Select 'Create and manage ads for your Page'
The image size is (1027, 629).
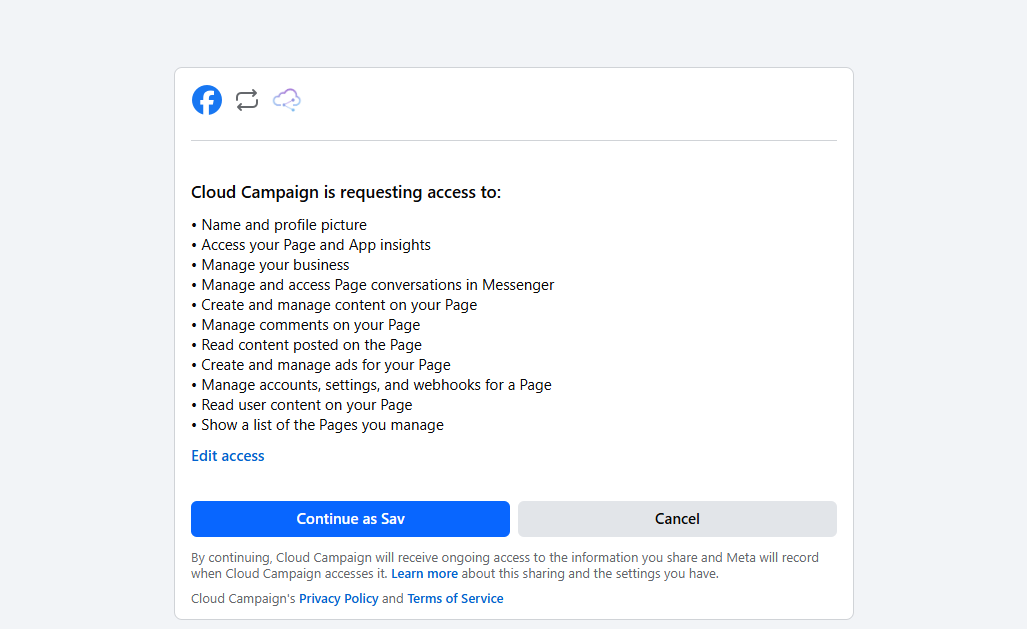pos(326,365)
